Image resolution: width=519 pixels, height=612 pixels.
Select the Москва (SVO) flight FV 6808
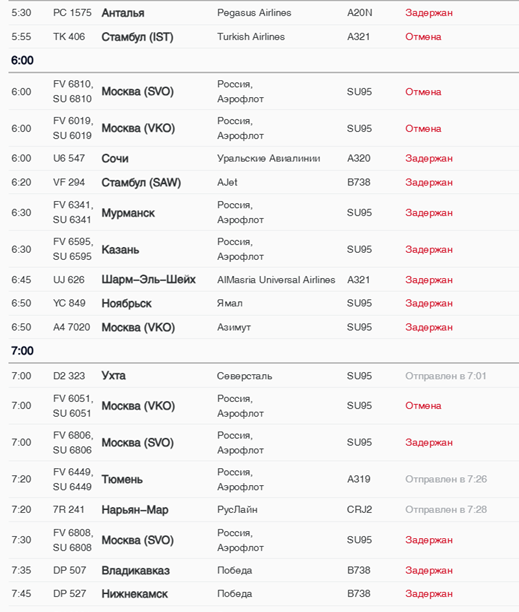point(263,540)
